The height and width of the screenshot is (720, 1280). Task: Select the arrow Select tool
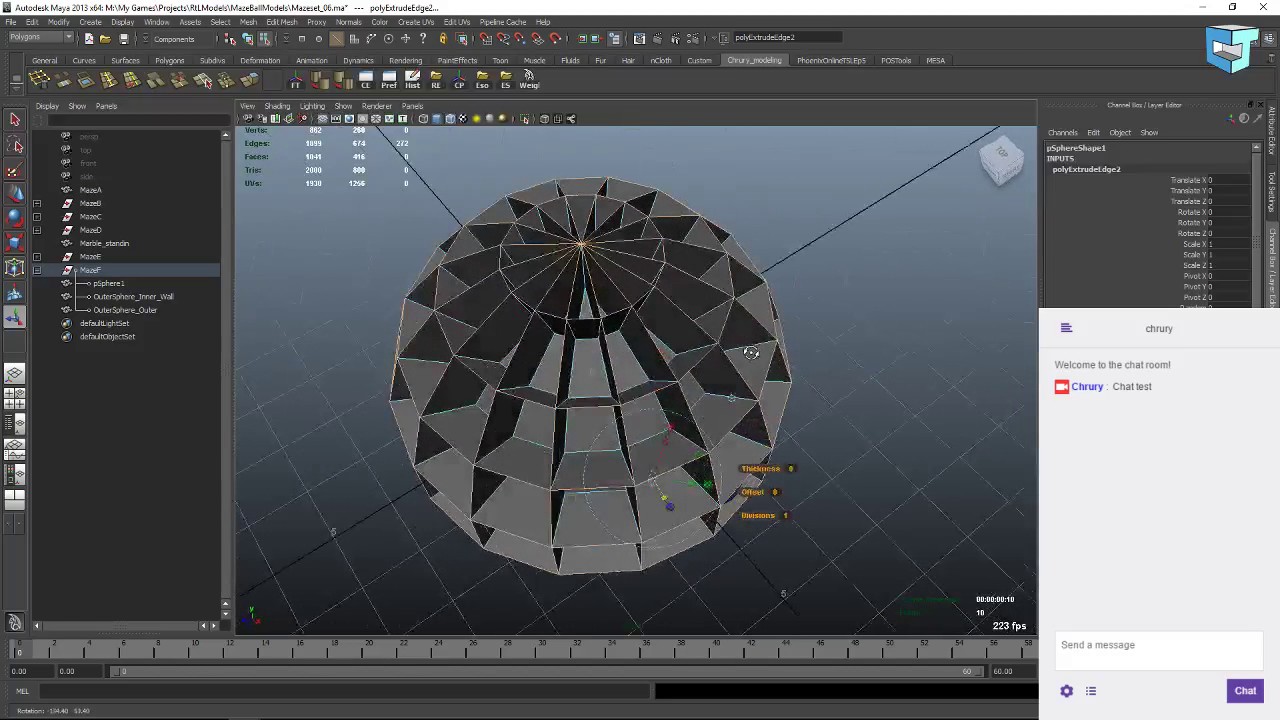(14, 119)
